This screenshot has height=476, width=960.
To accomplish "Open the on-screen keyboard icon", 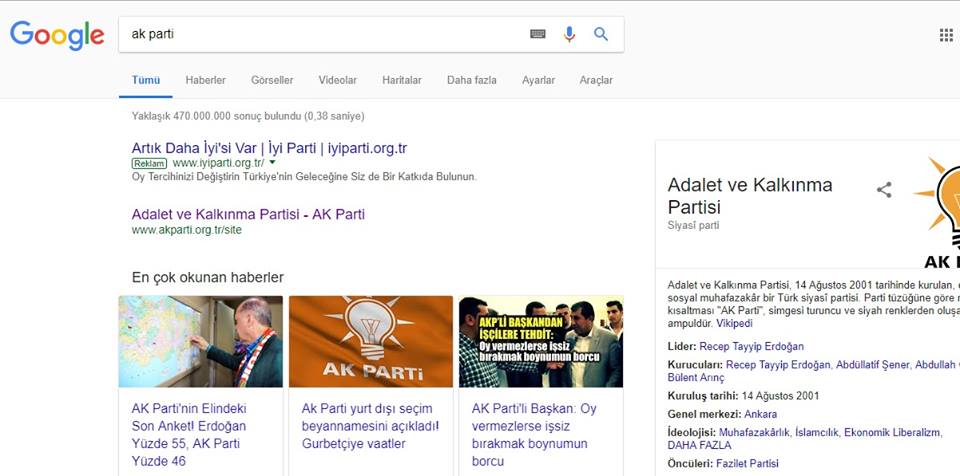I will 538,34.
